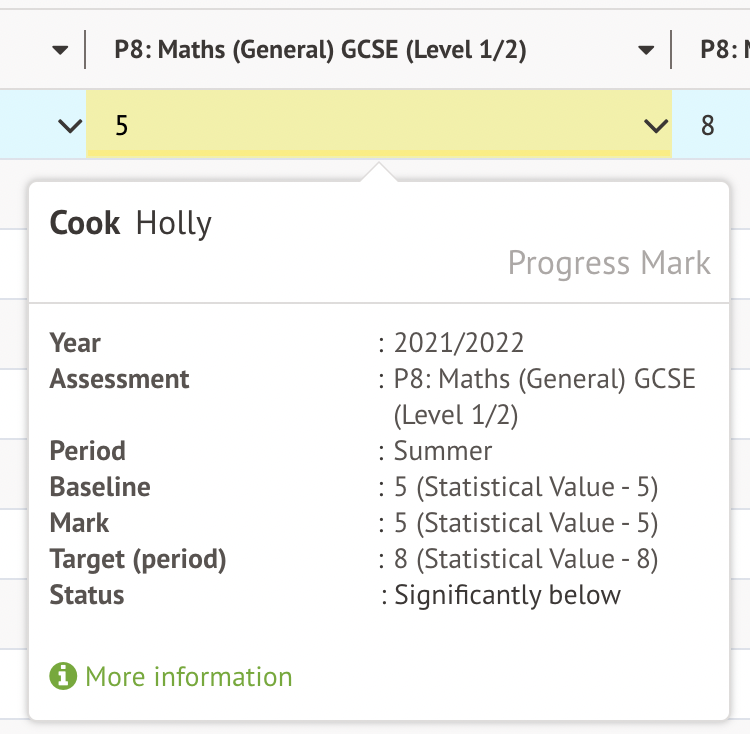Screen dimensions: 750x734
Task: Click the green info icon beside More information
Action: [63, 676]
